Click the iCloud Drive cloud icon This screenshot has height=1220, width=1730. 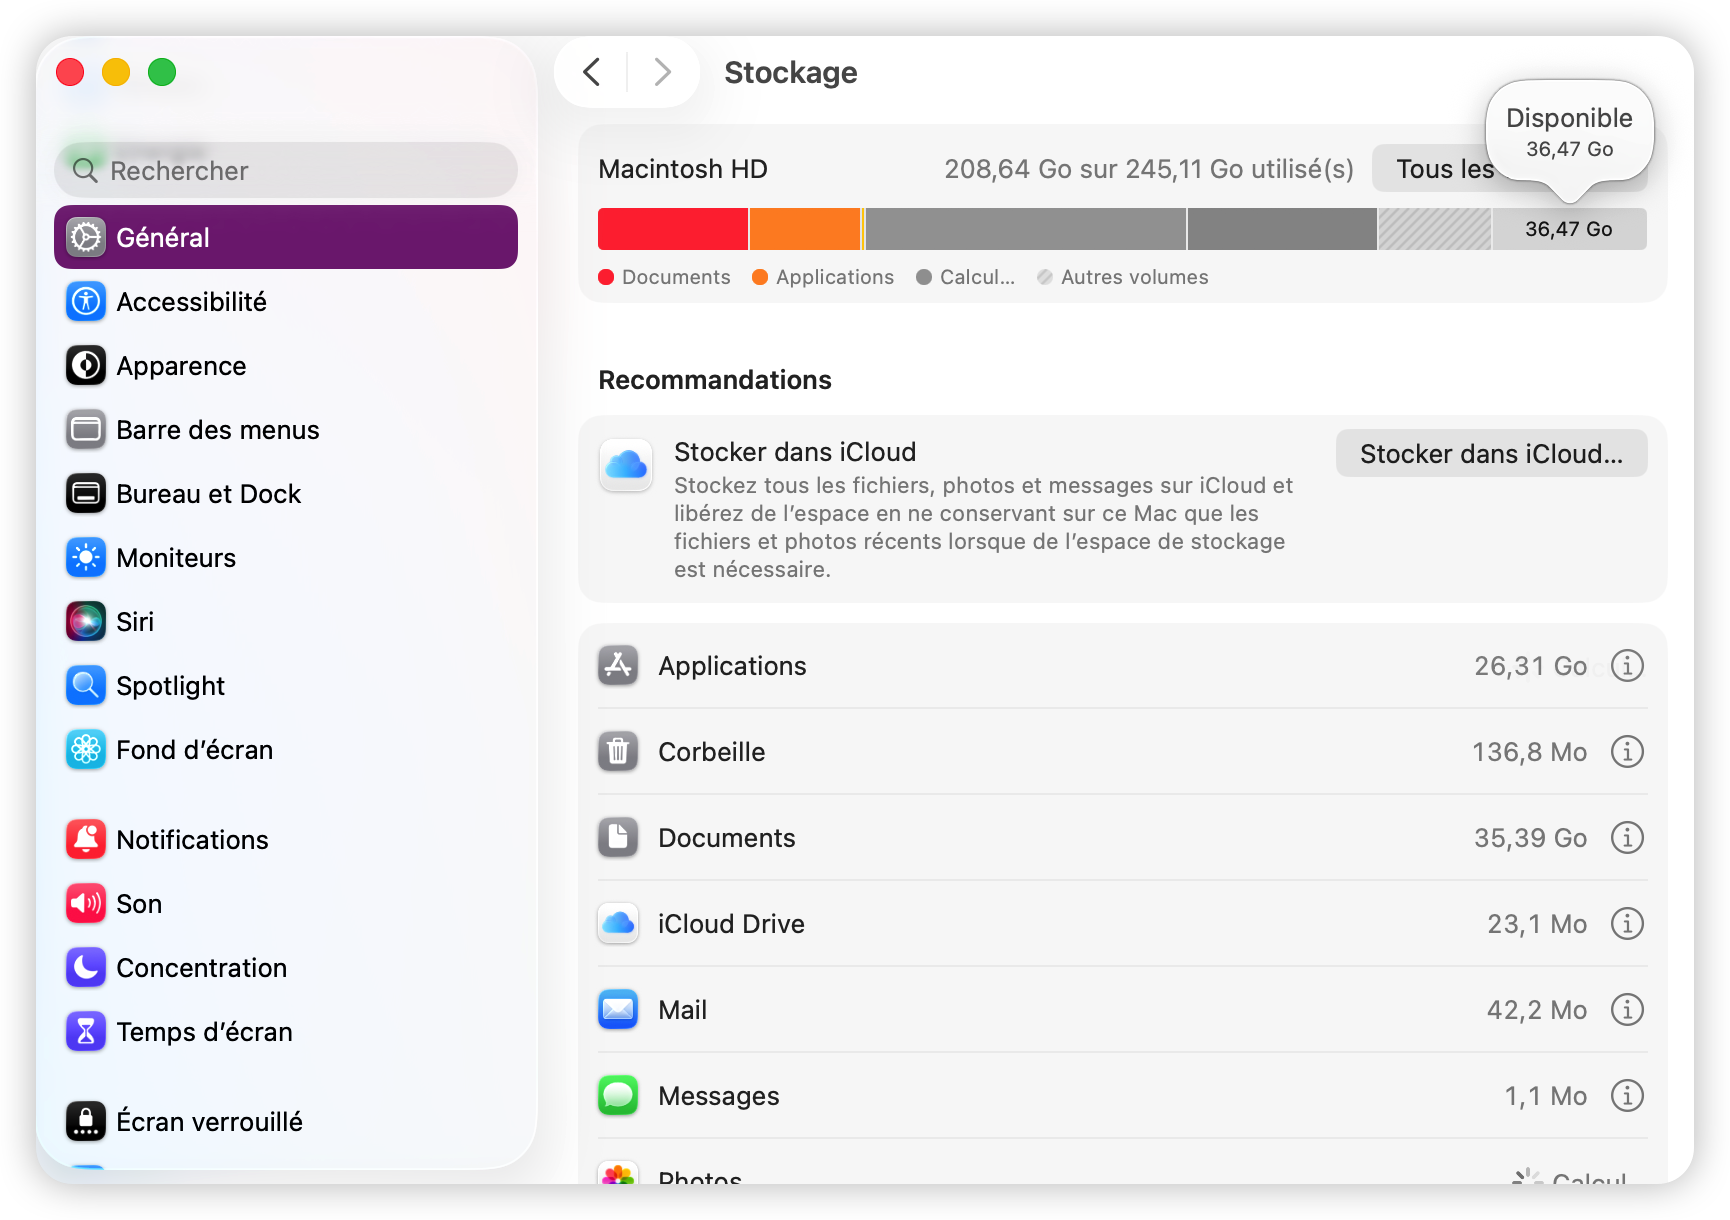(x=618, y=923)
